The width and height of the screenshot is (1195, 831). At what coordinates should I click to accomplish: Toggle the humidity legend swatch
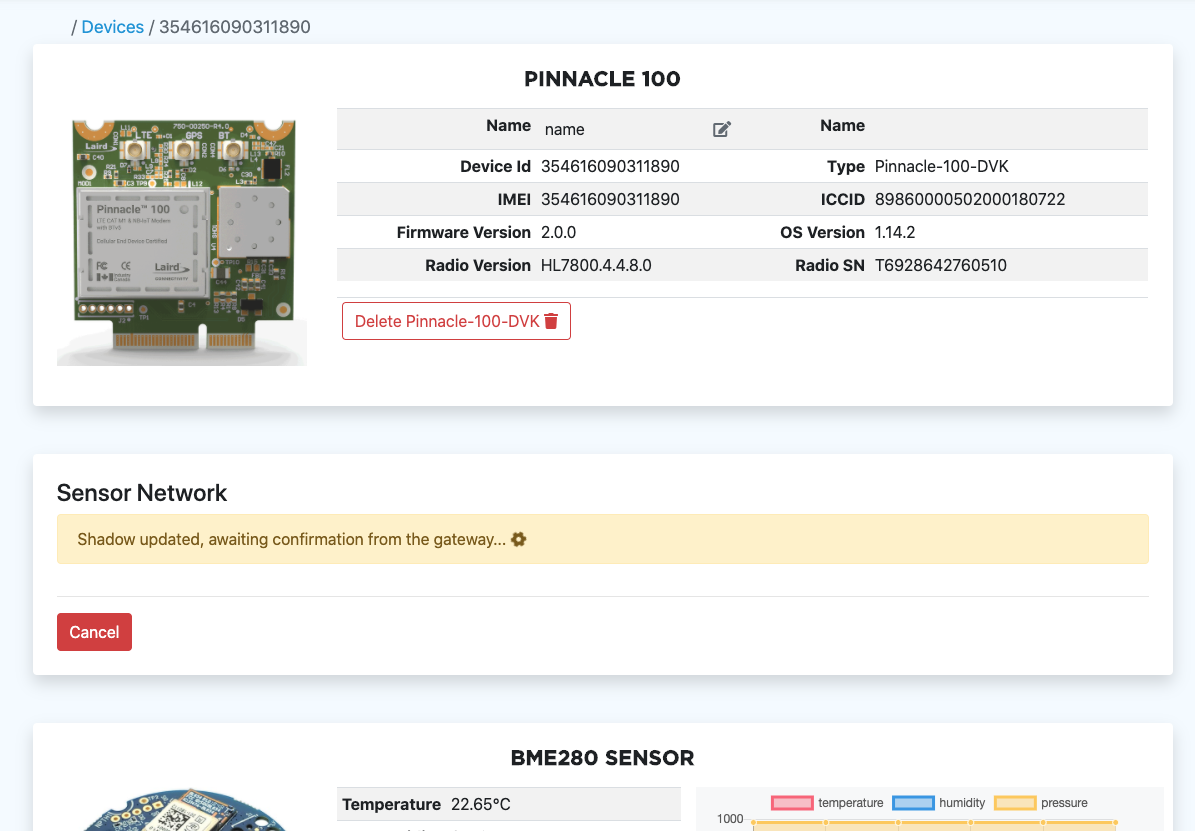(x=913, y=803)
